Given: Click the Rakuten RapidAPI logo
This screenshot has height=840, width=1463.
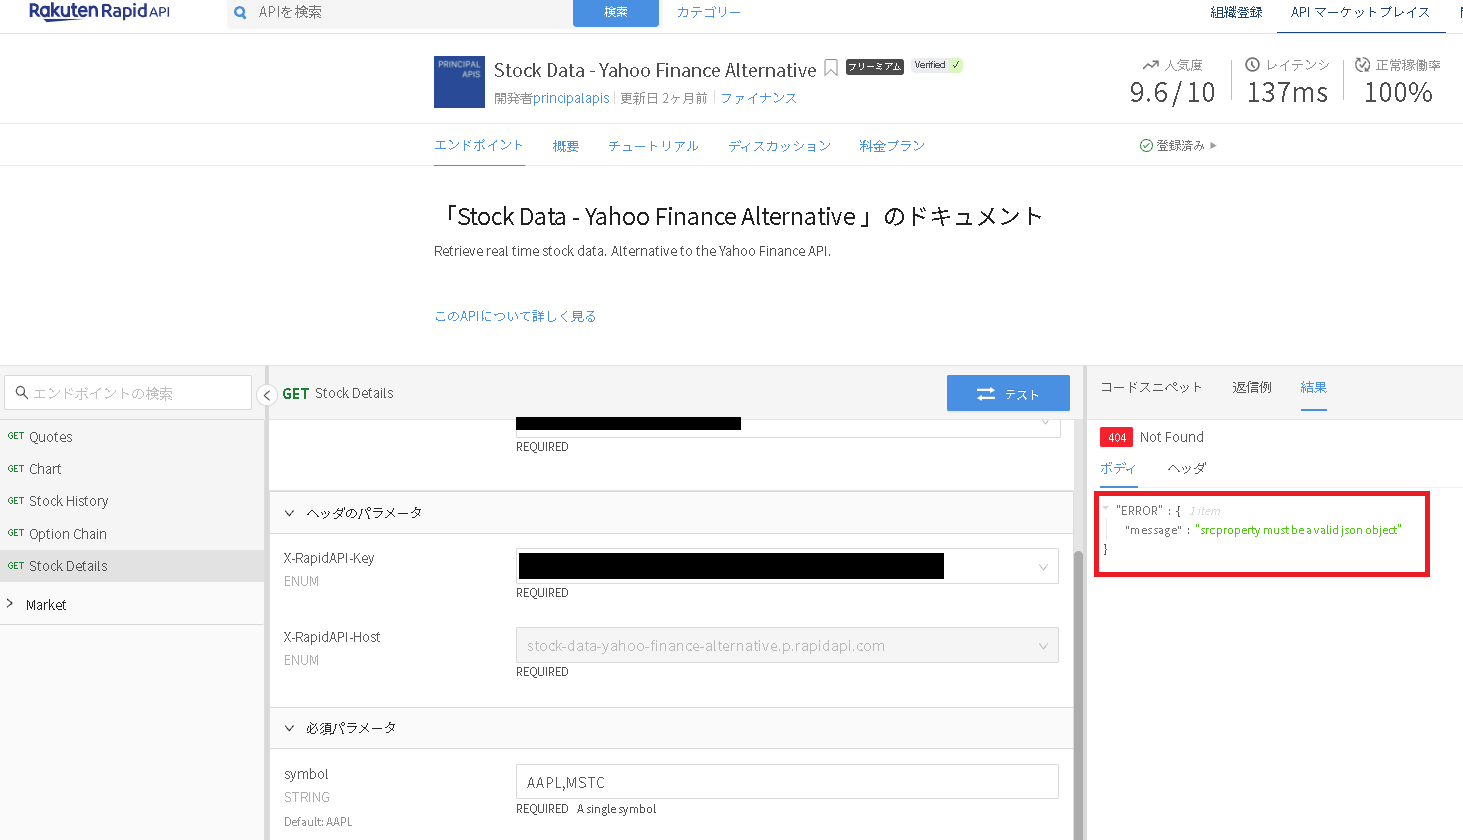Looking at the screenshot, I should 99,12.
